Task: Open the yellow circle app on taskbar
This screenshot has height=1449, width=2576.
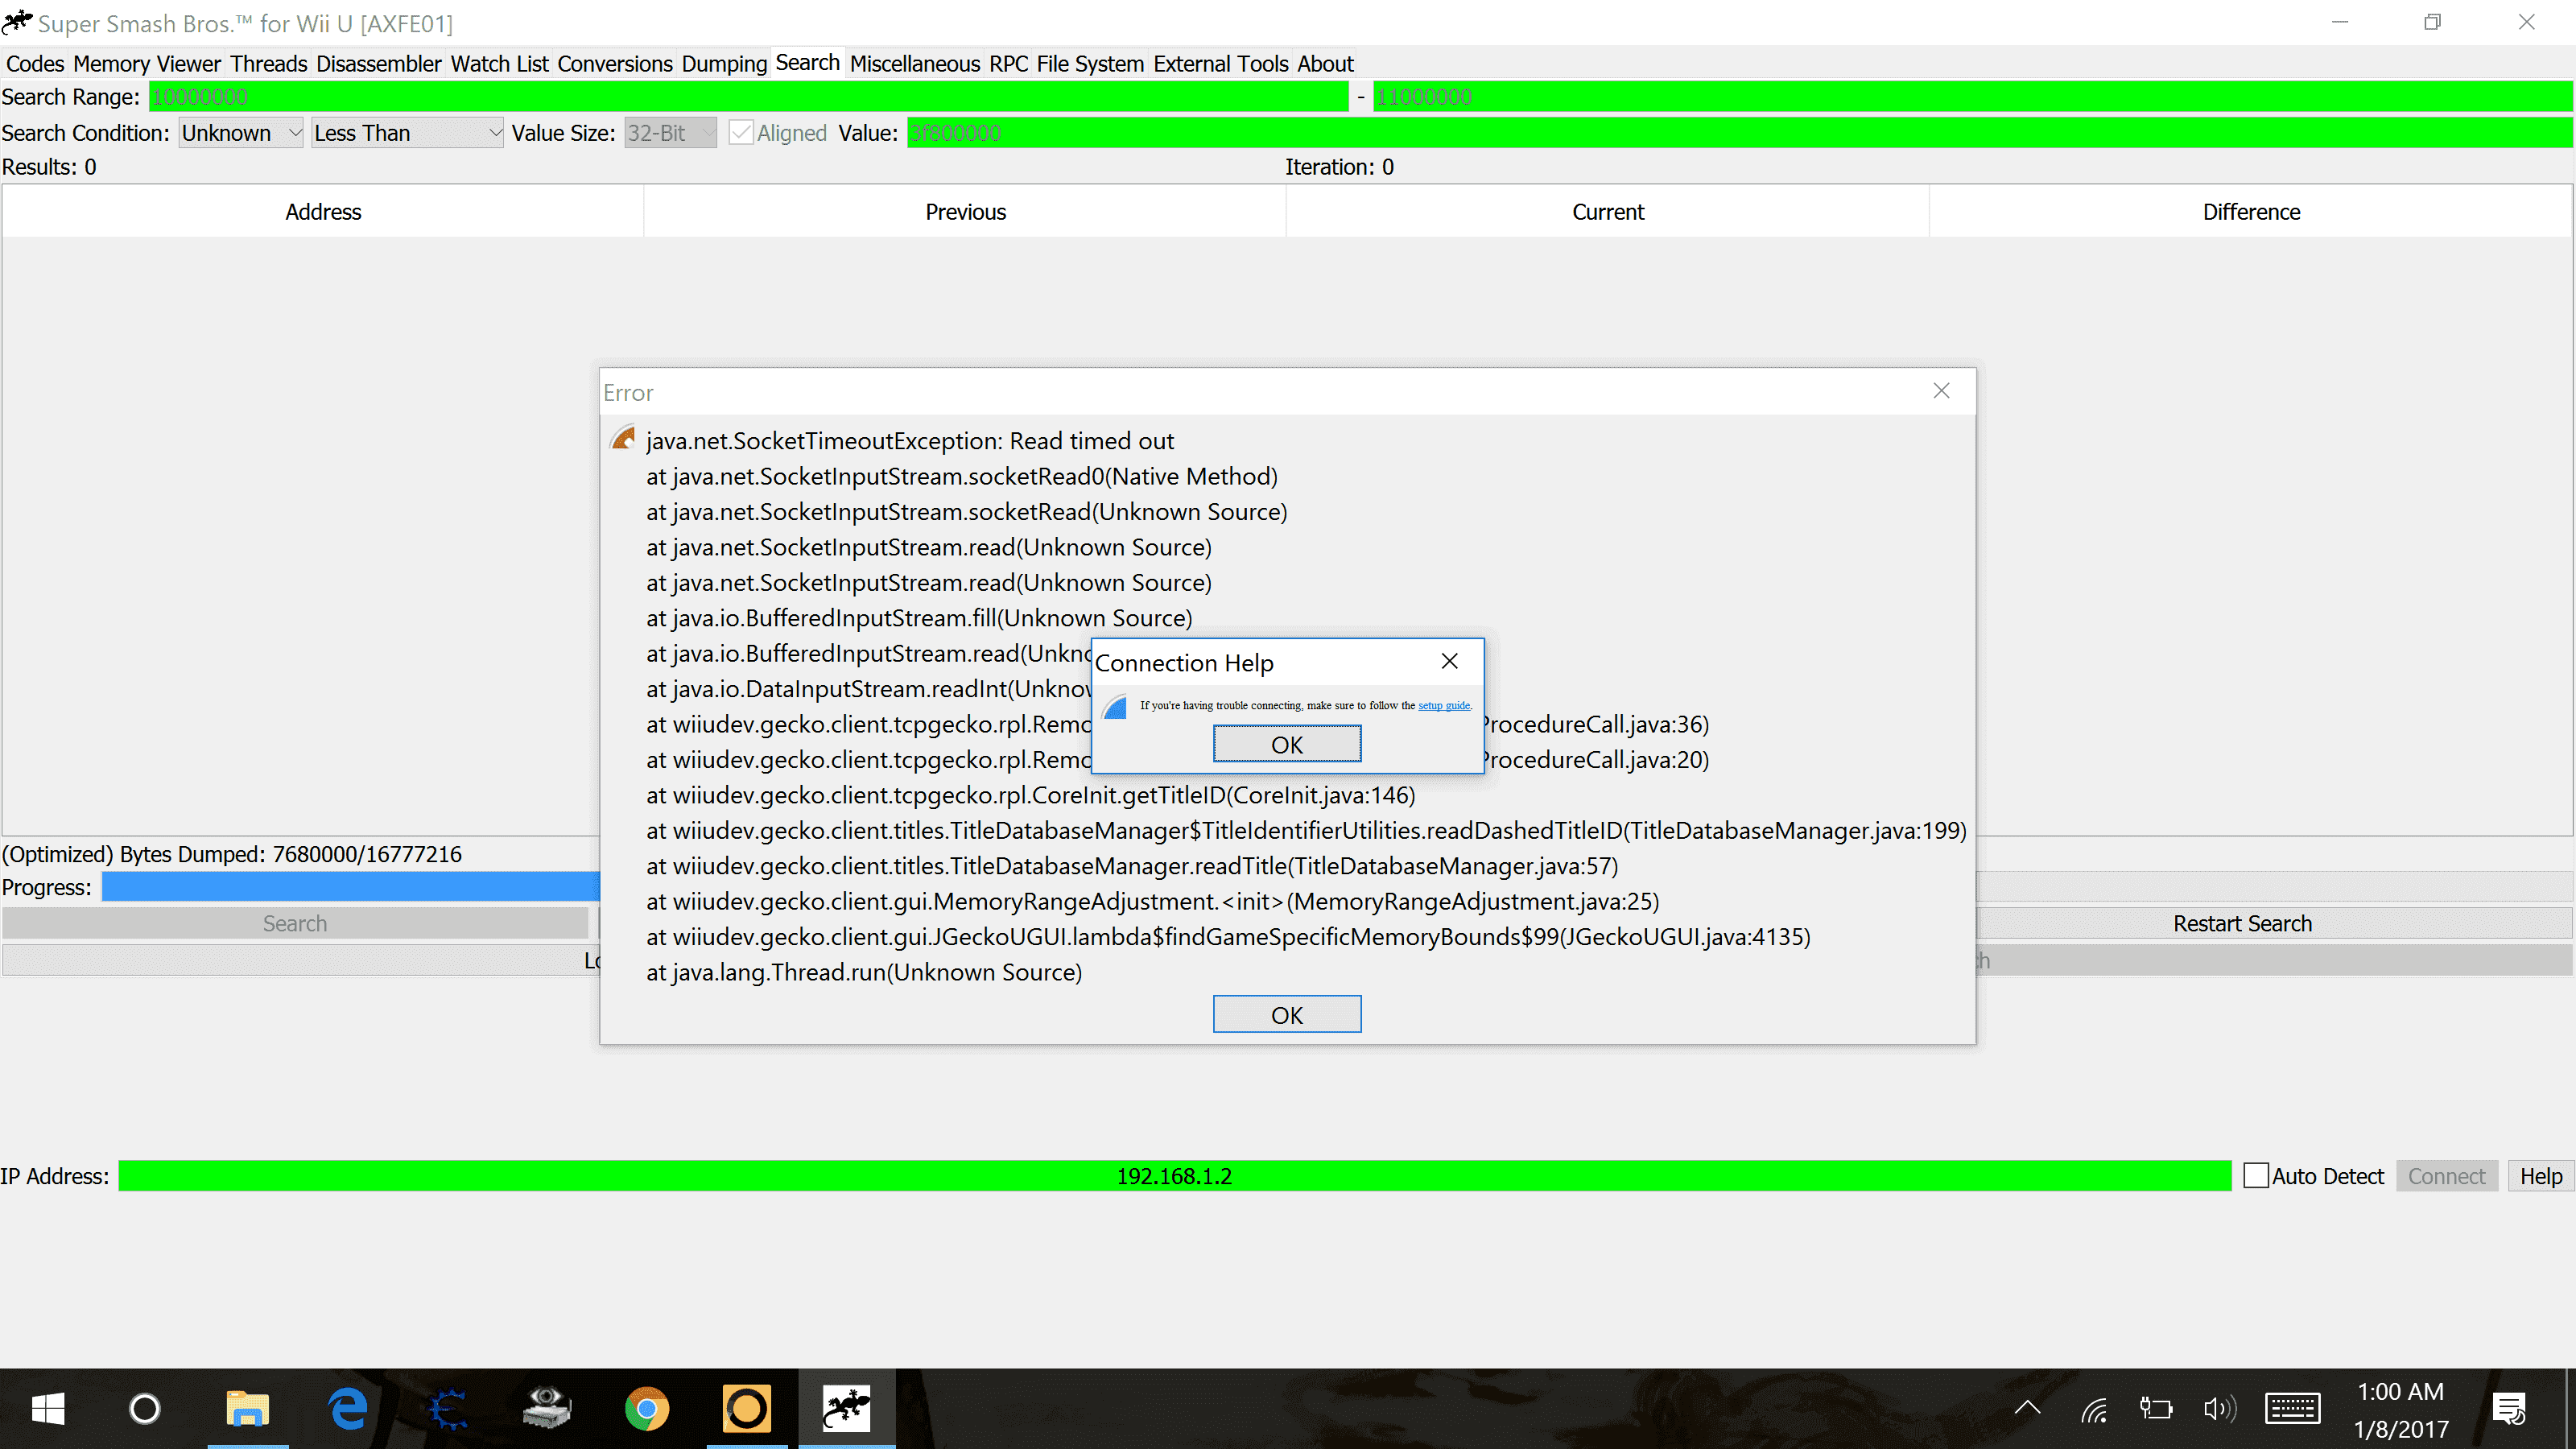Action: [747, 1409]
